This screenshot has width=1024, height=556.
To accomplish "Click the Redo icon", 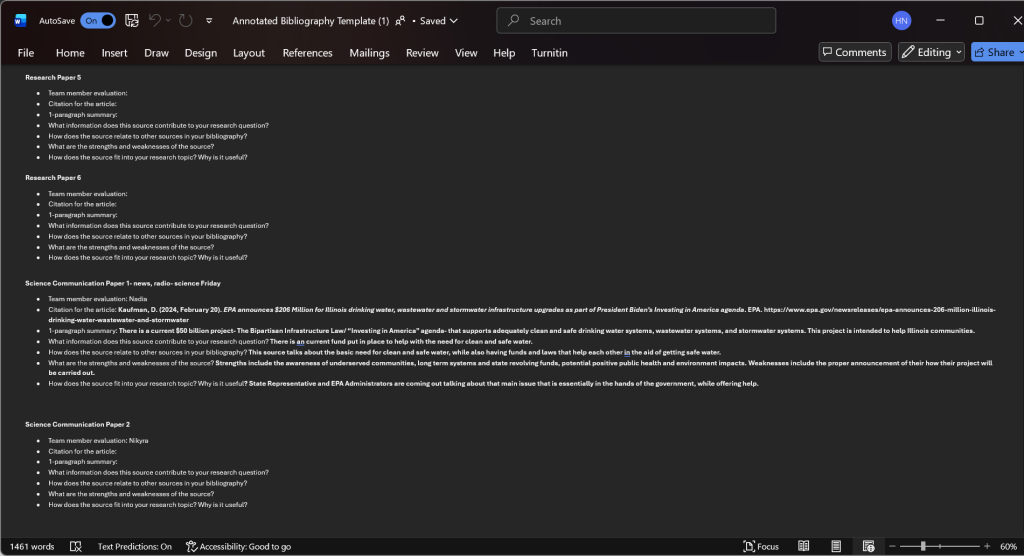I will [x=186, y=20].
